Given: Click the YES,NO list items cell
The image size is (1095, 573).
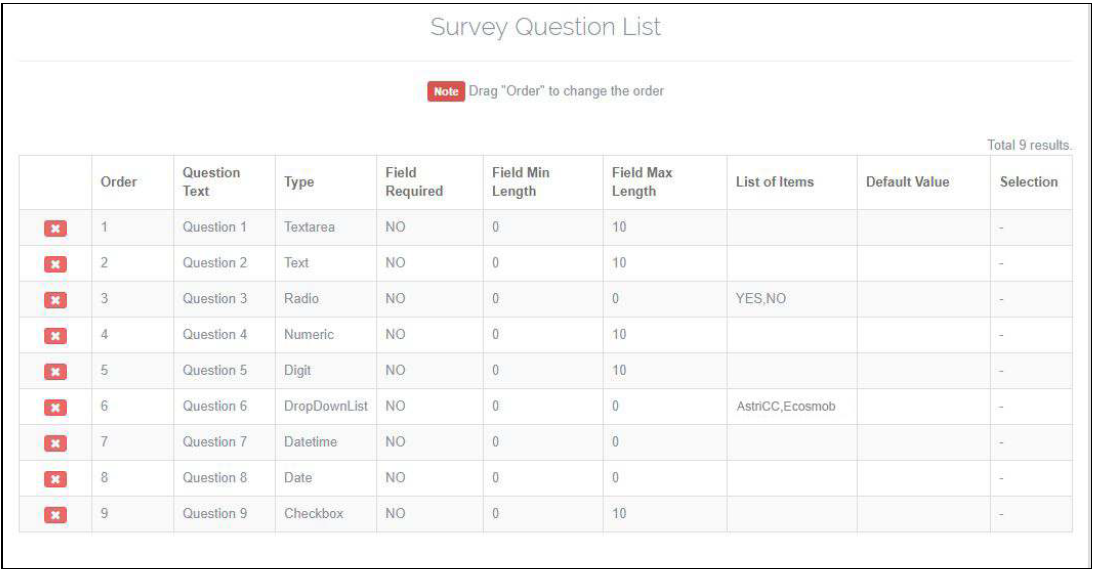Looking at the screenshot, I should (x=760, y=298).
